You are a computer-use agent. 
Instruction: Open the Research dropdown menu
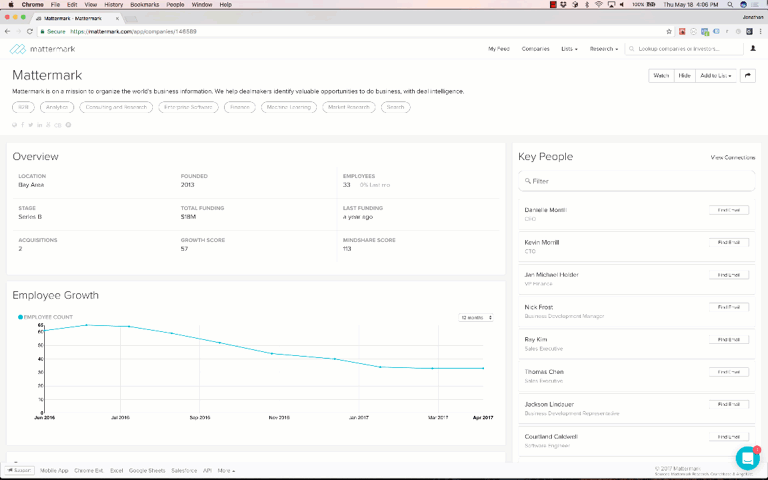pos(603,49)
